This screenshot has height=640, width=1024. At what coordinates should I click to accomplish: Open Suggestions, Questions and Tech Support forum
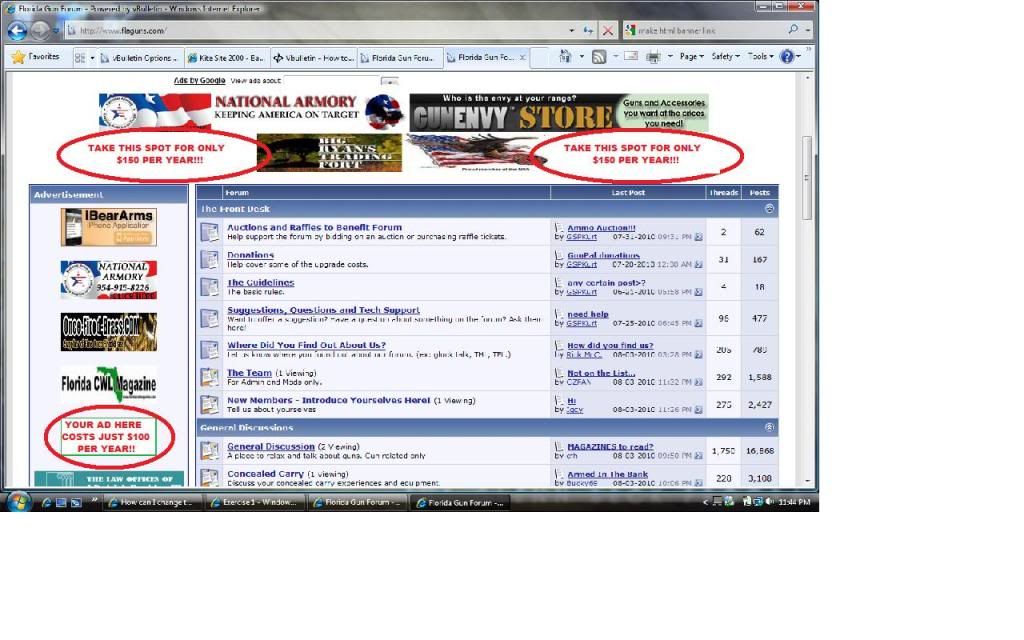323,310
